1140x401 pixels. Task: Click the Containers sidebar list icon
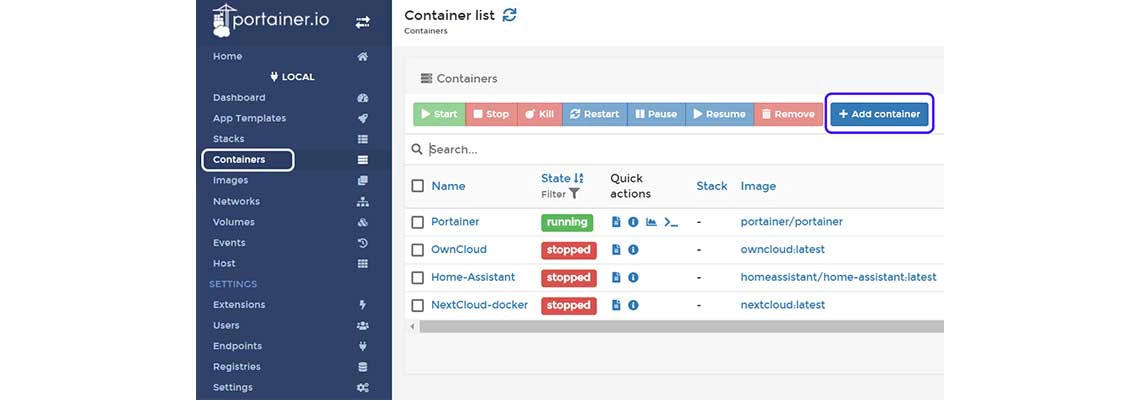363,160
